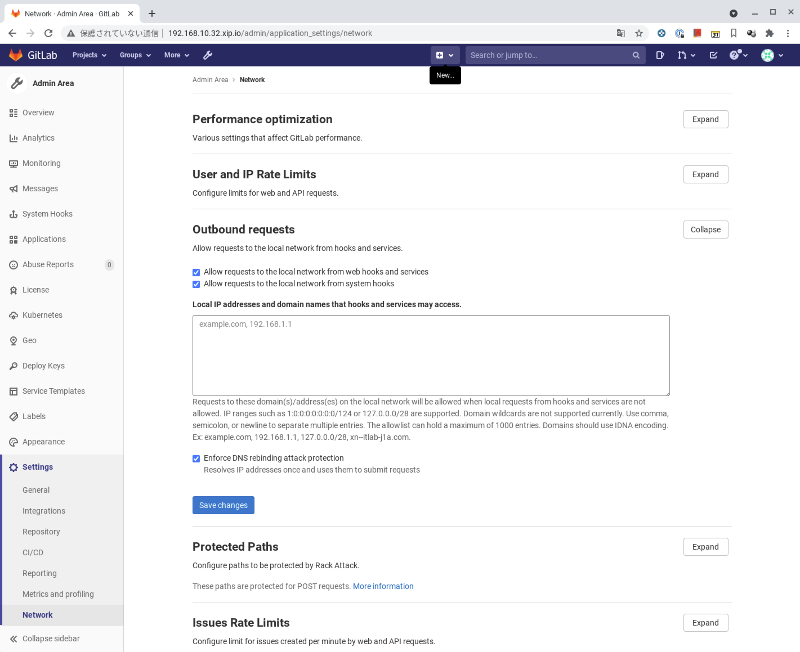Click the Save changes button
Screen dimensions: 800x652
(x=223, y=505)
